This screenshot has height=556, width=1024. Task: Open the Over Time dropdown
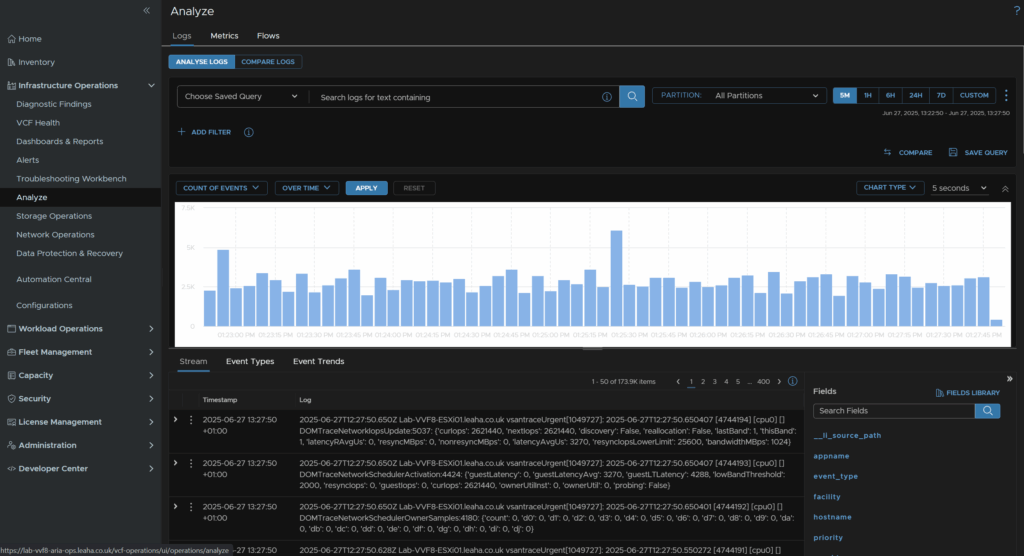pos(306,188)
